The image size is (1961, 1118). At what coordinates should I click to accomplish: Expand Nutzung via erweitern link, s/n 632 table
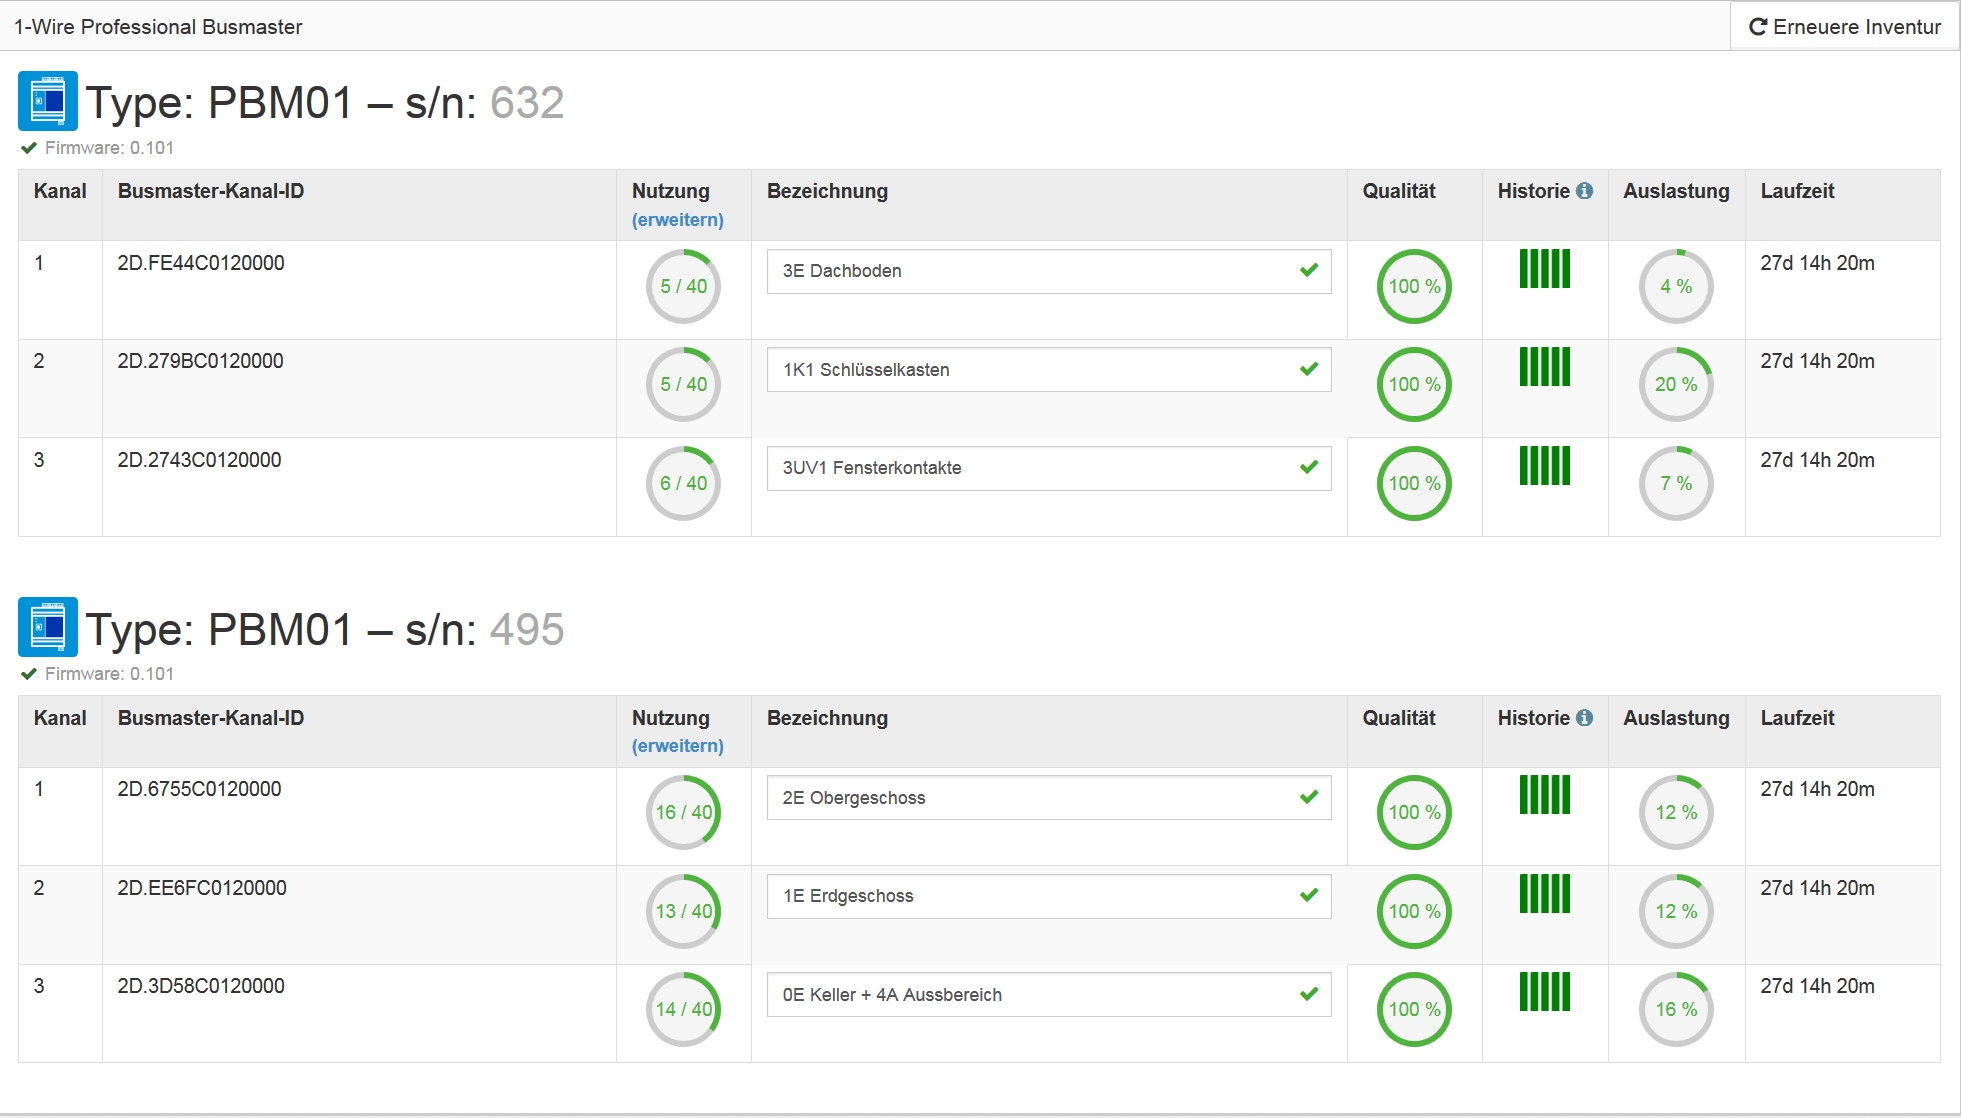pos(677,220)
